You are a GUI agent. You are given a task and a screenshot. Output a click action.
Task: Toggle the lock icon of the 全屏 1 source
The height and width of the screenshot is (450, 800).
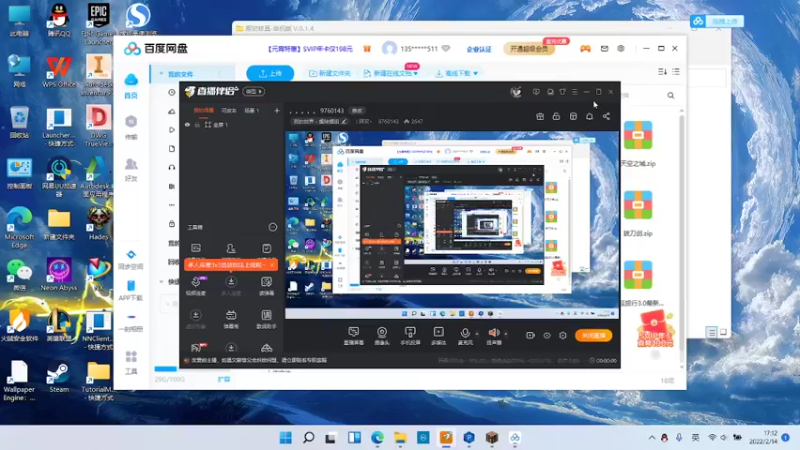click(197, 124)
